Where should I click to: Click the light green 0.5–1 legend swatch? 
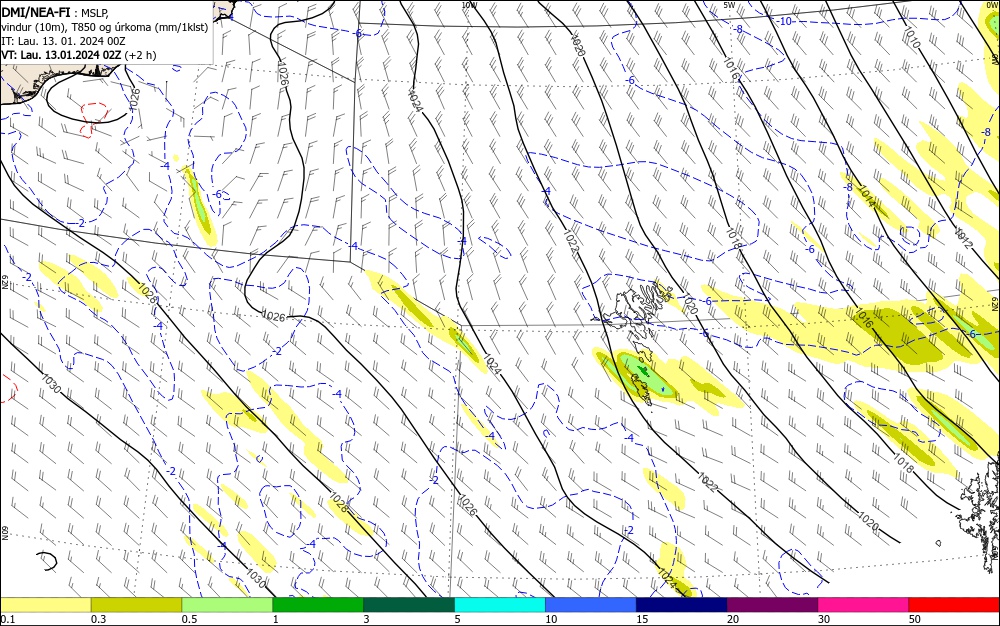pos(227,605)
